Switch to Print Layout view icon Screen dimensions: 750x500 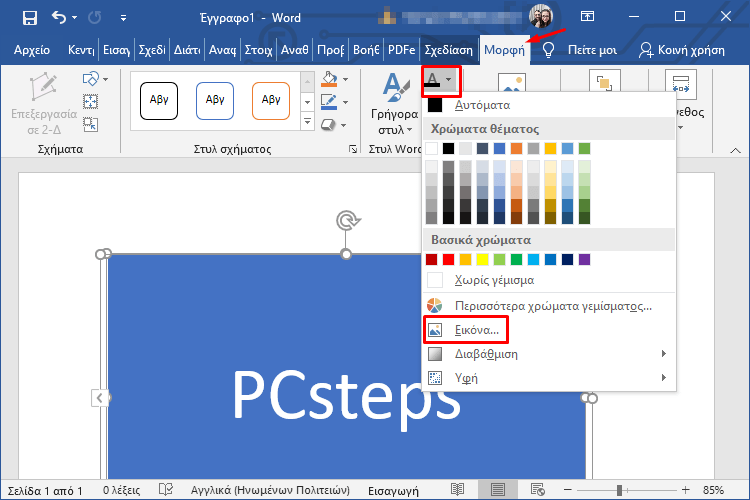497,489
